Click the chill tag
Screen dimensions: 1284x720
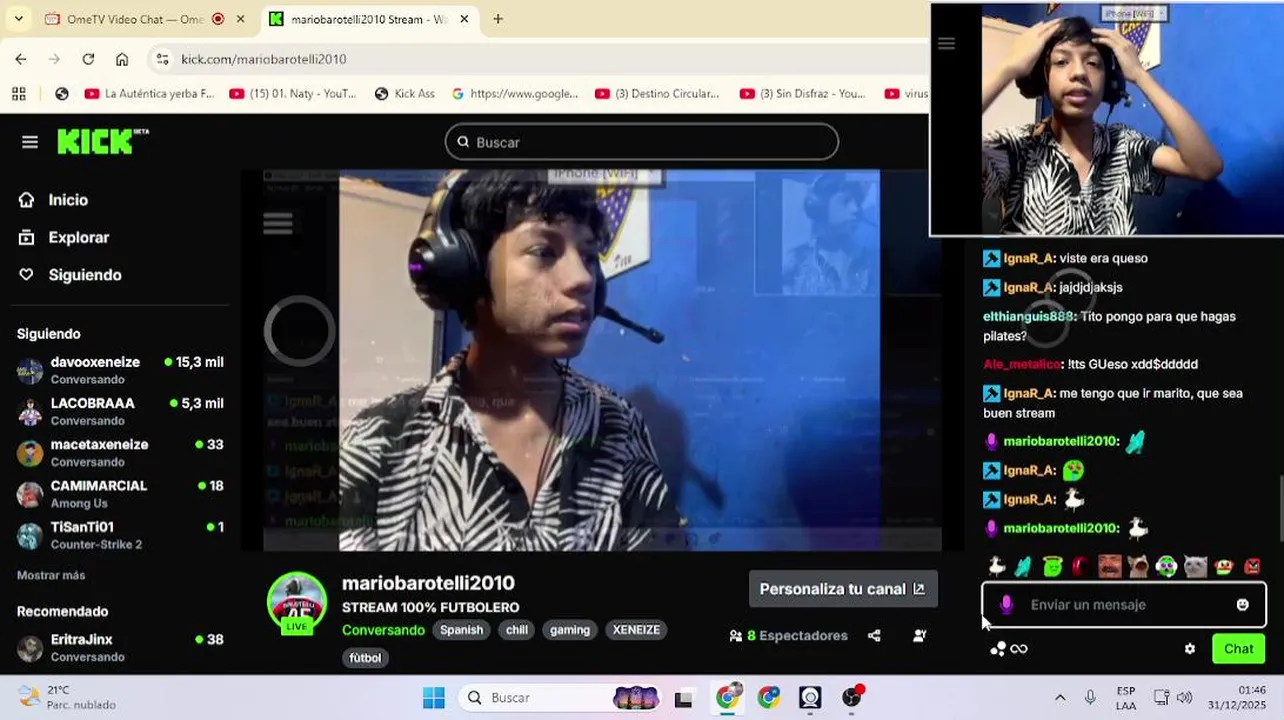click(x=516, y=630)
